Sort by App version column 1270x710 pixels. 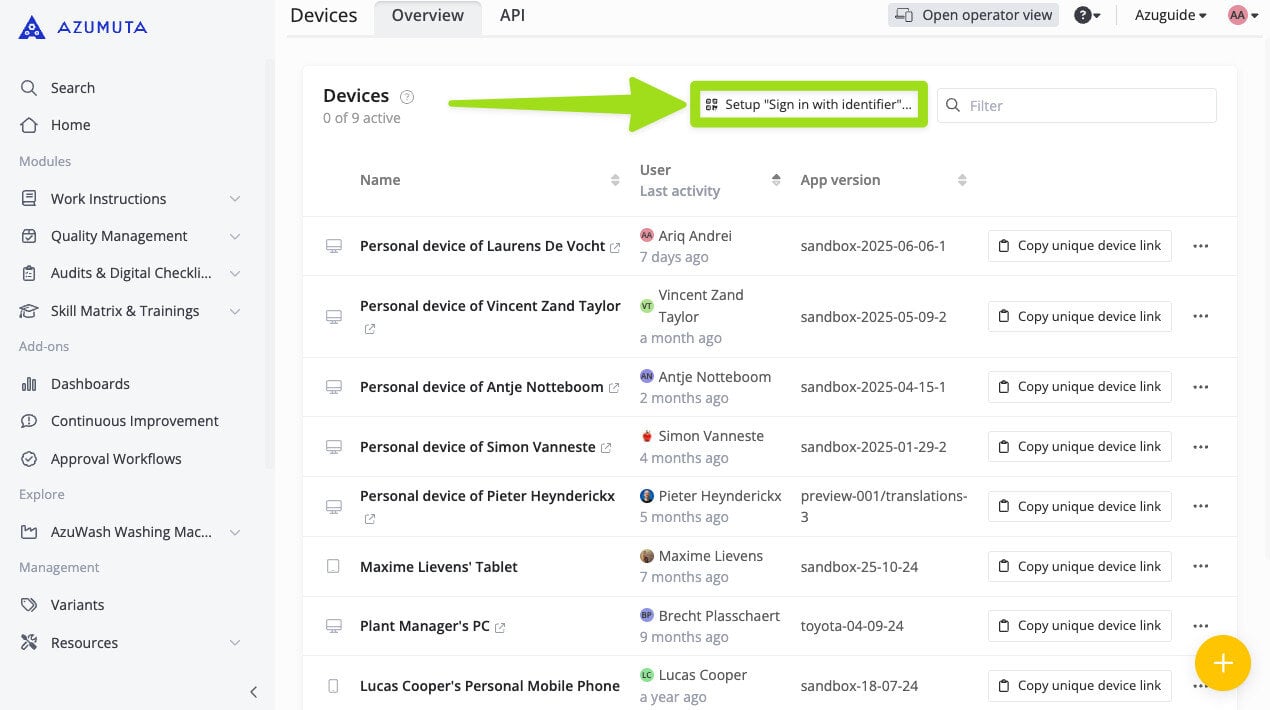(962, 180)
